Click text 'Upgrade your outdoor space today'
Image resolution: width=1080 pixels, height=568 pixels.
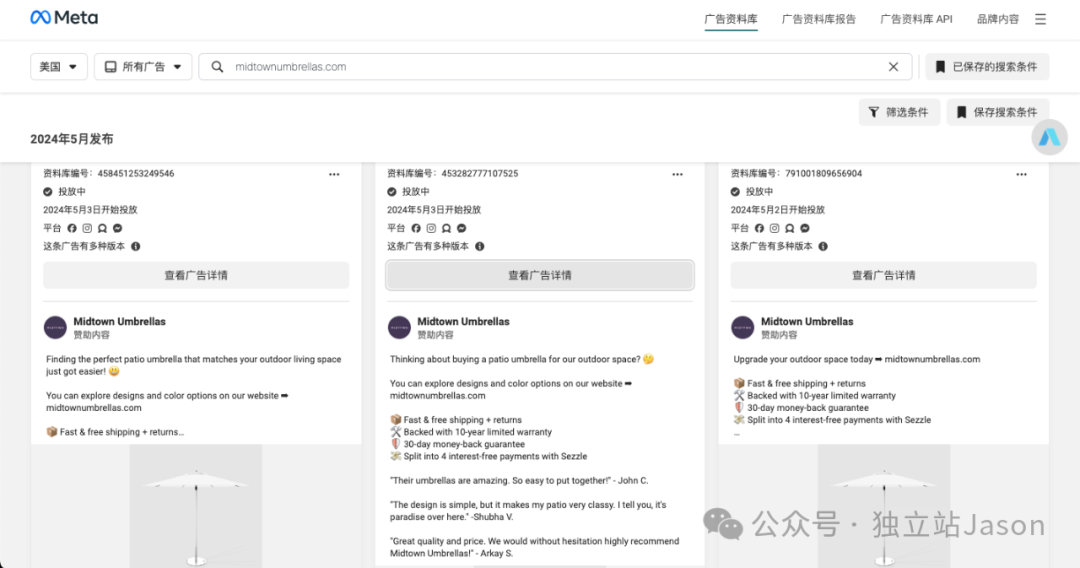coord(803,359)
